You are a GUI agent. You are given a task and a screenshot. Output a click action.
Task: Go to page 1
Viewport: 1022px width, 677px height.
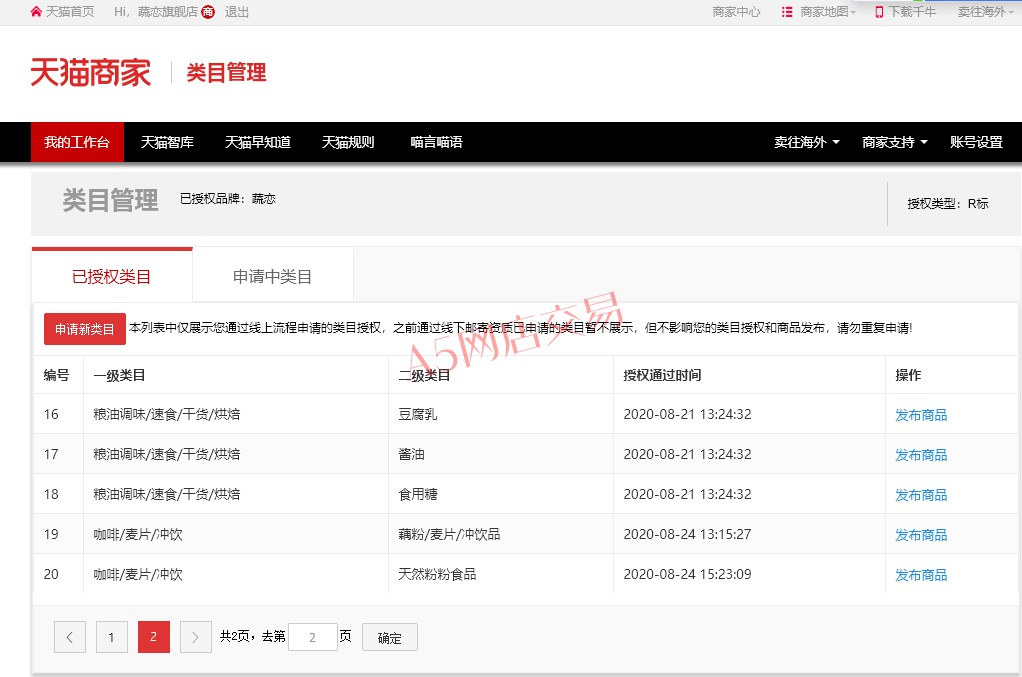click(111, 637)
